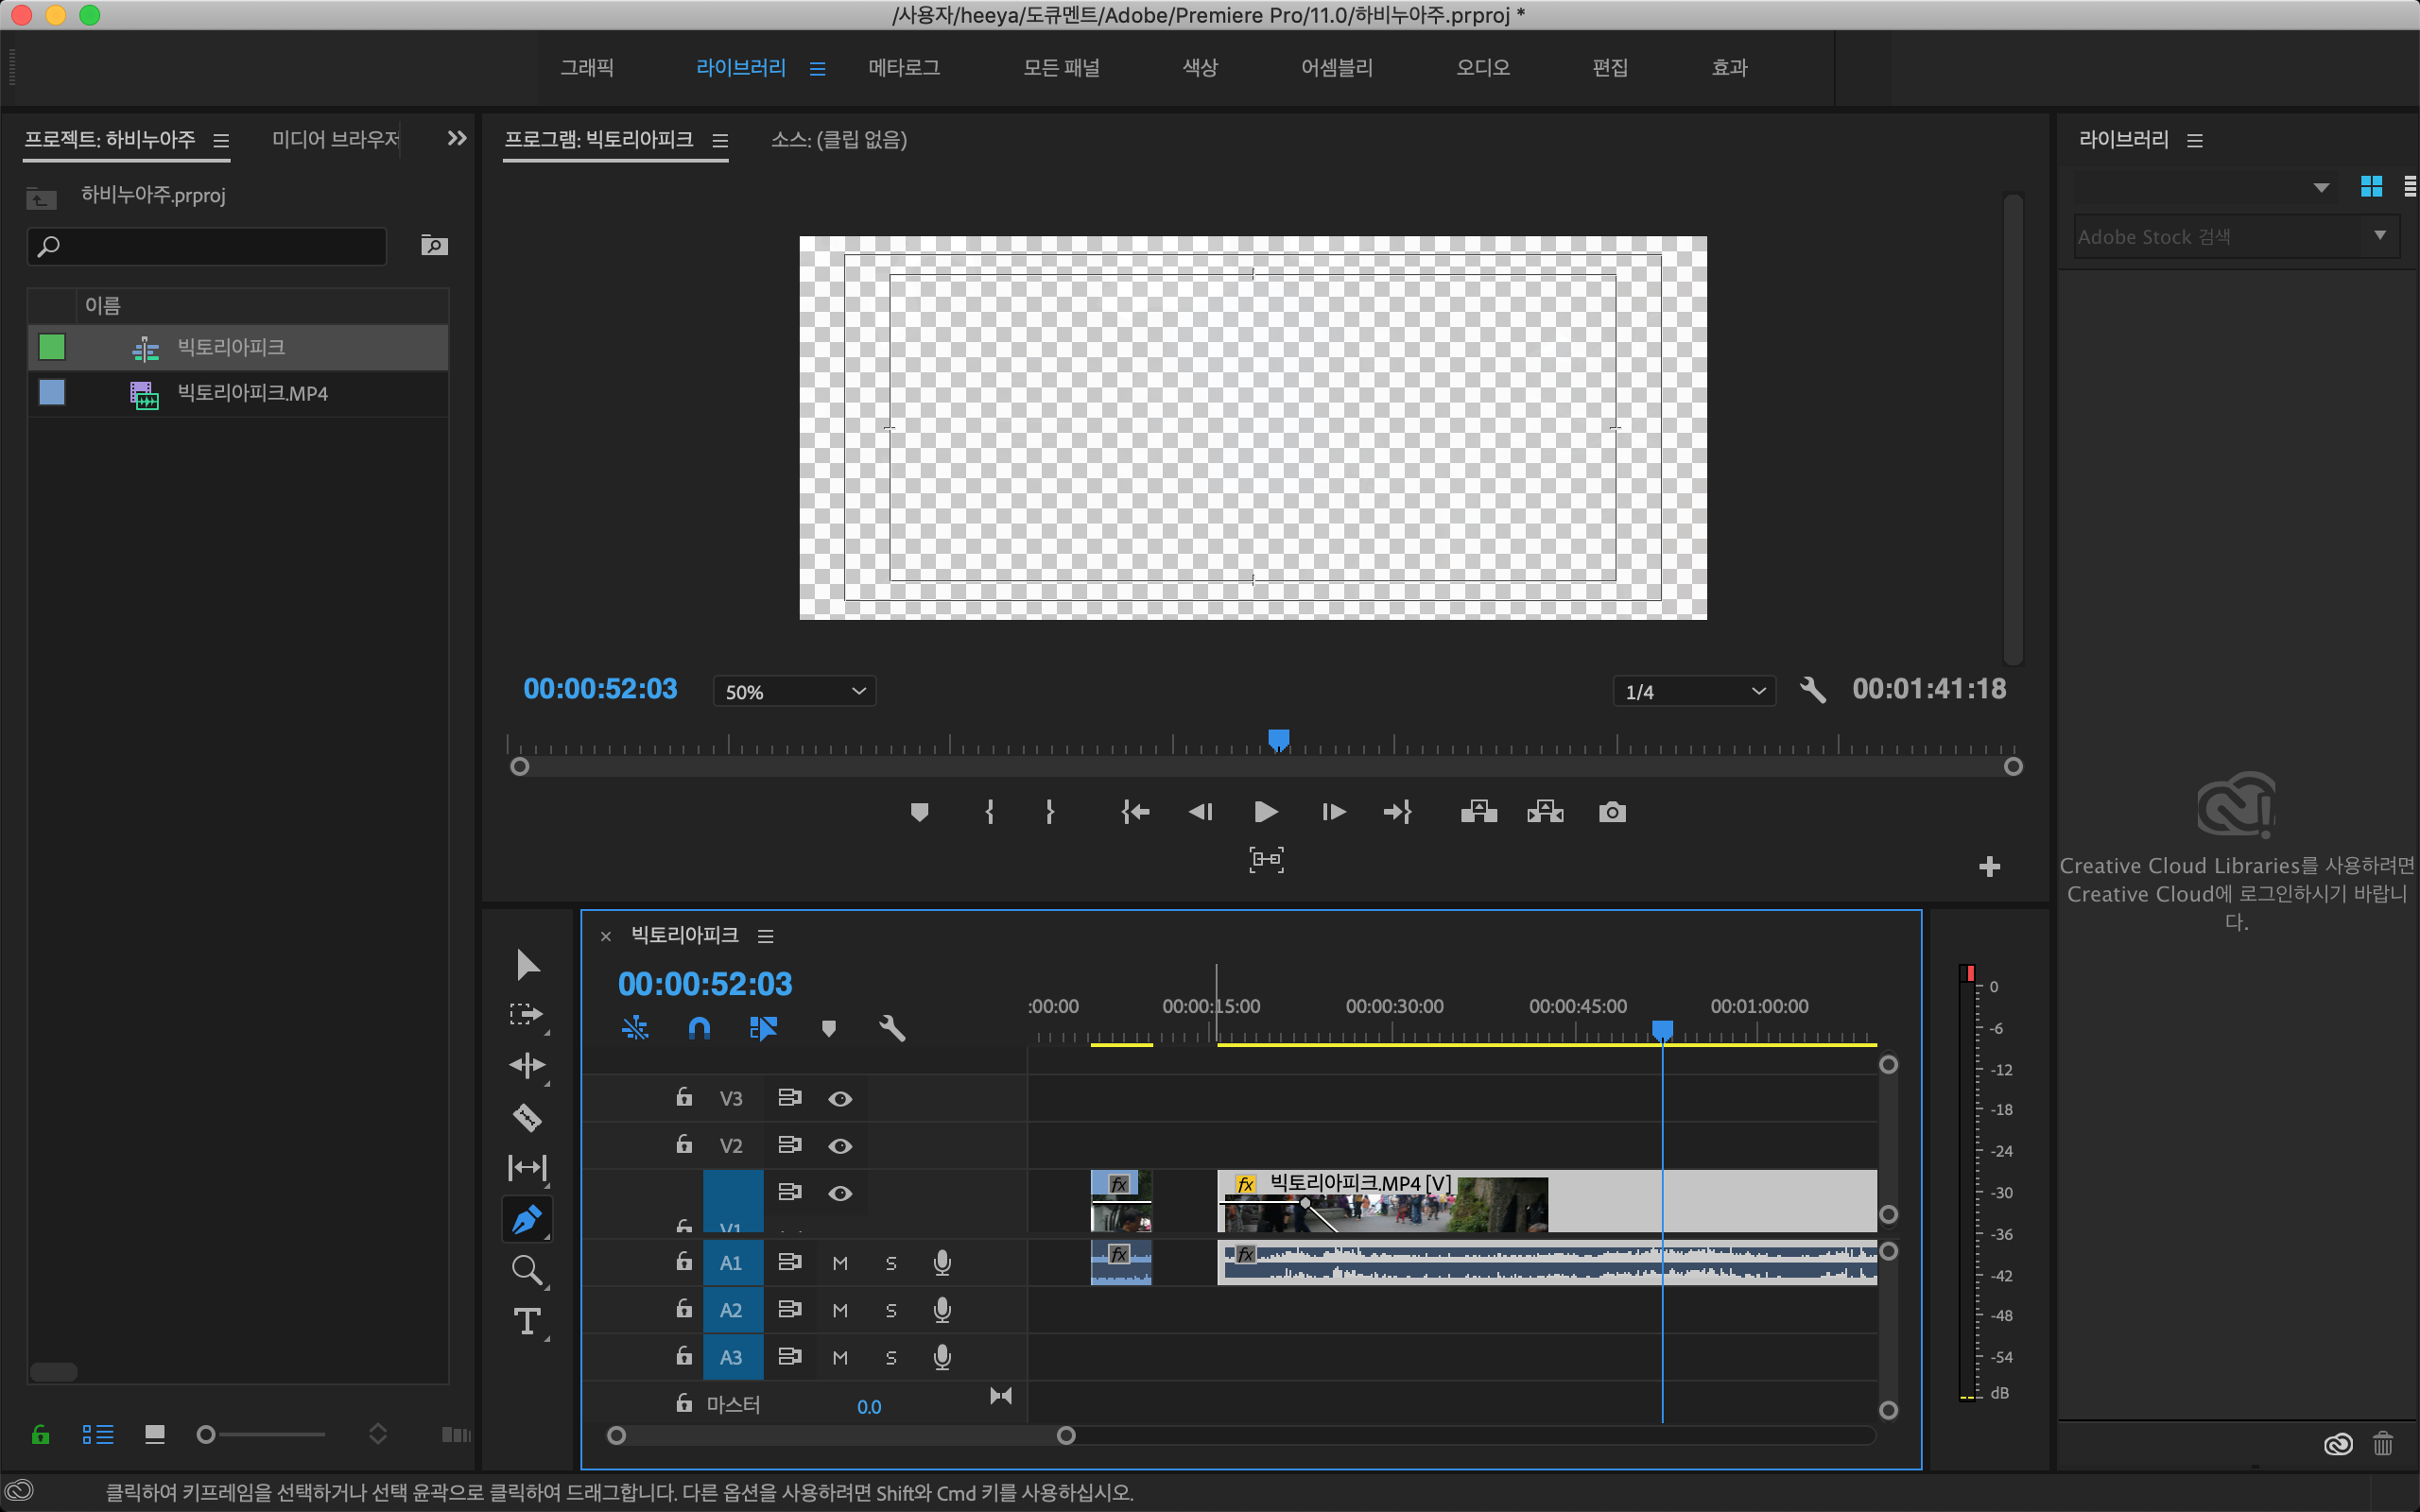The image size is (2420, 1512).
Task: Select 빅토리아피크.MP4 clip in project
Action: point(238,393)
